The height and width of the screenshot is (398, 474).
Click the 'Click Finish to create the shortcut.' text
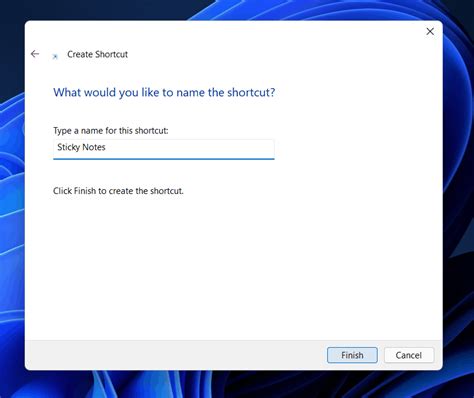pyautogui.click(x=118, y=191)
